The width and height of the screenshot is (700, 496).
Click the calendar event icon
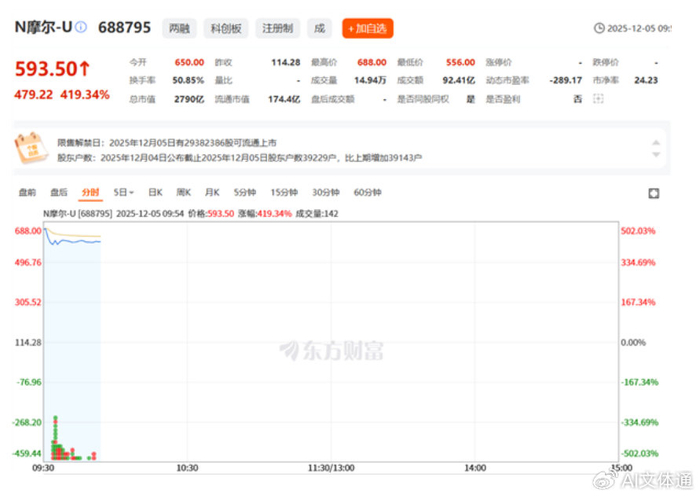31,148
